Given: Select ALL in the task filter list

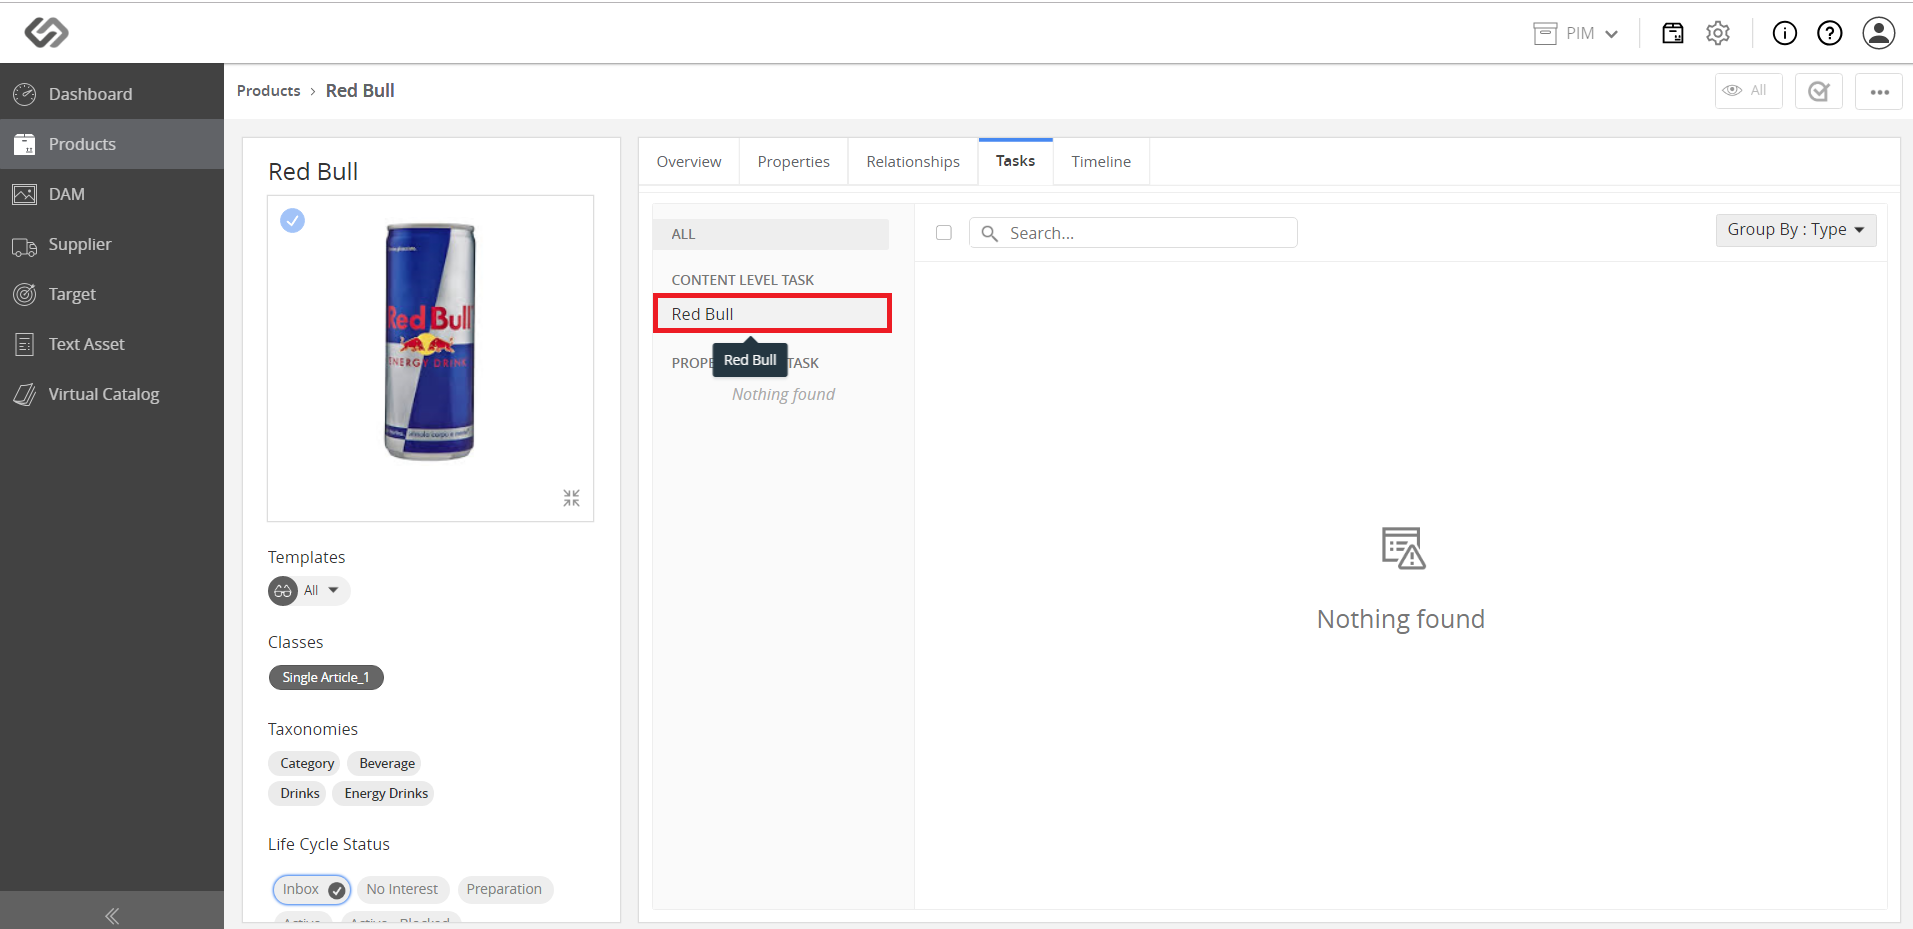Looking at the screenshot, I should (771, 234).
